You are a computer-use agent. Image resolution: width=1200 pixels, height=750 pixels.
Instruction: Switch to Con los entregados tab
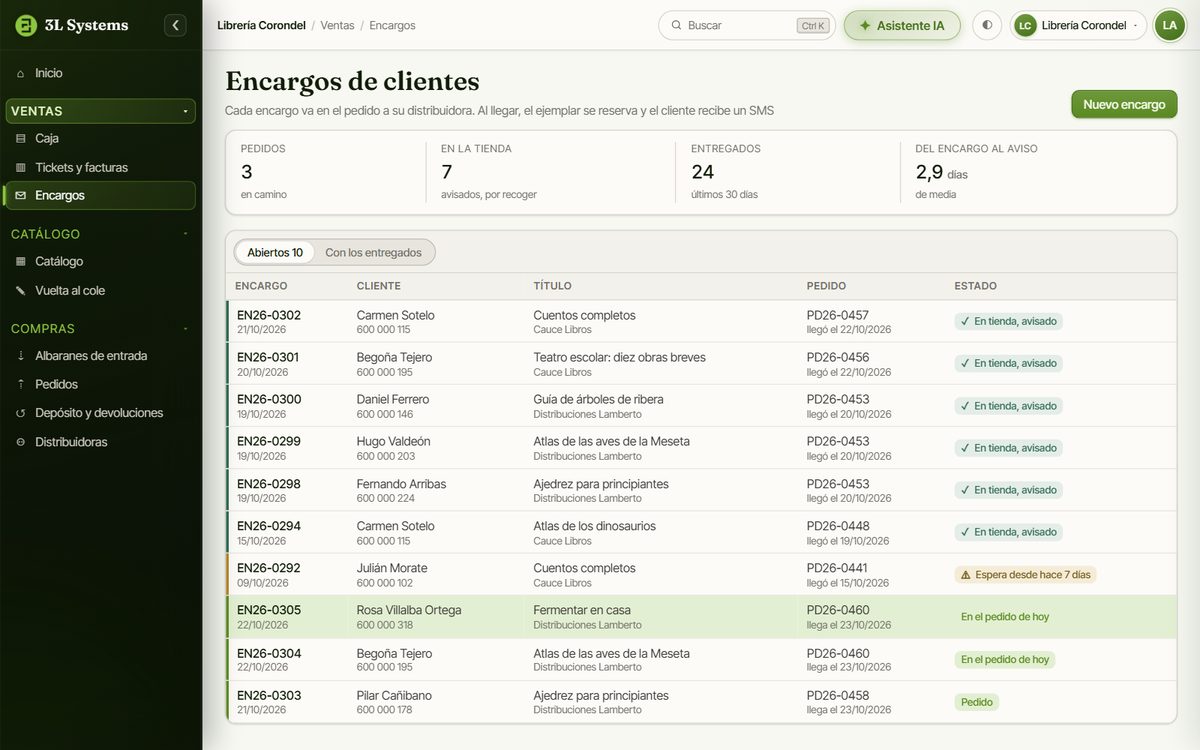click(x=373, y=252)
